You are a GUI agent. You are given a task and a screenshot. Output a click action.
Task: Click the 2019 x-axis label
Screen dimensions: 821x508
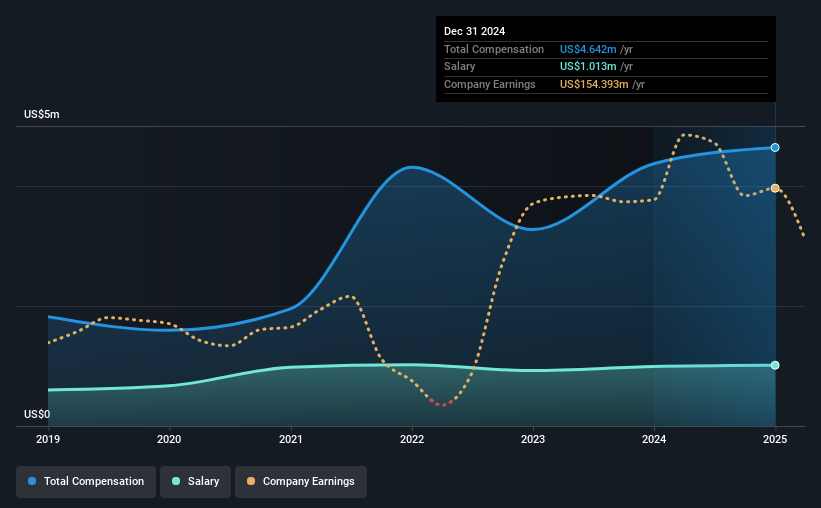pos(48,439)
